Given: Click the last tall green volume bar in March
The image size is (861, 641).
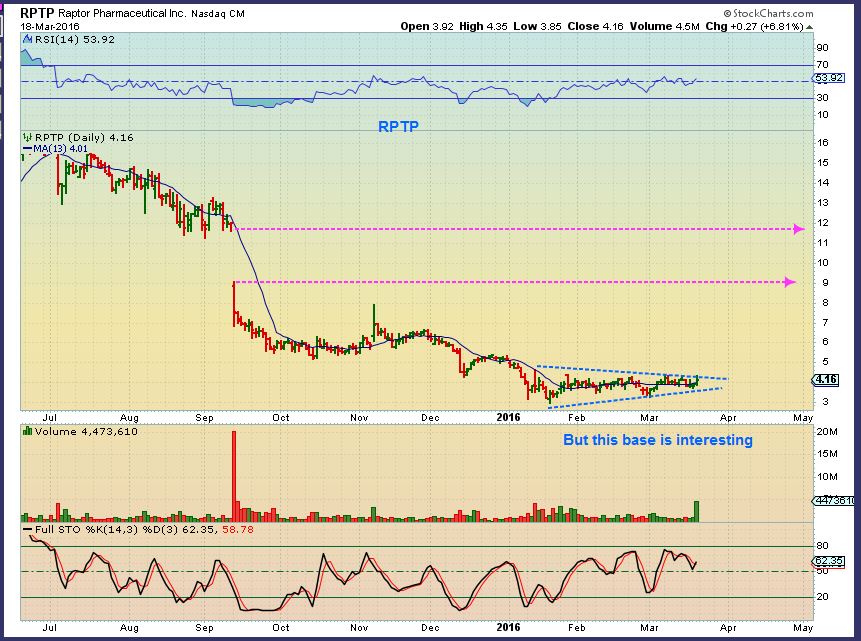Looking at the screenshot, I should click(x=697, y=511).
